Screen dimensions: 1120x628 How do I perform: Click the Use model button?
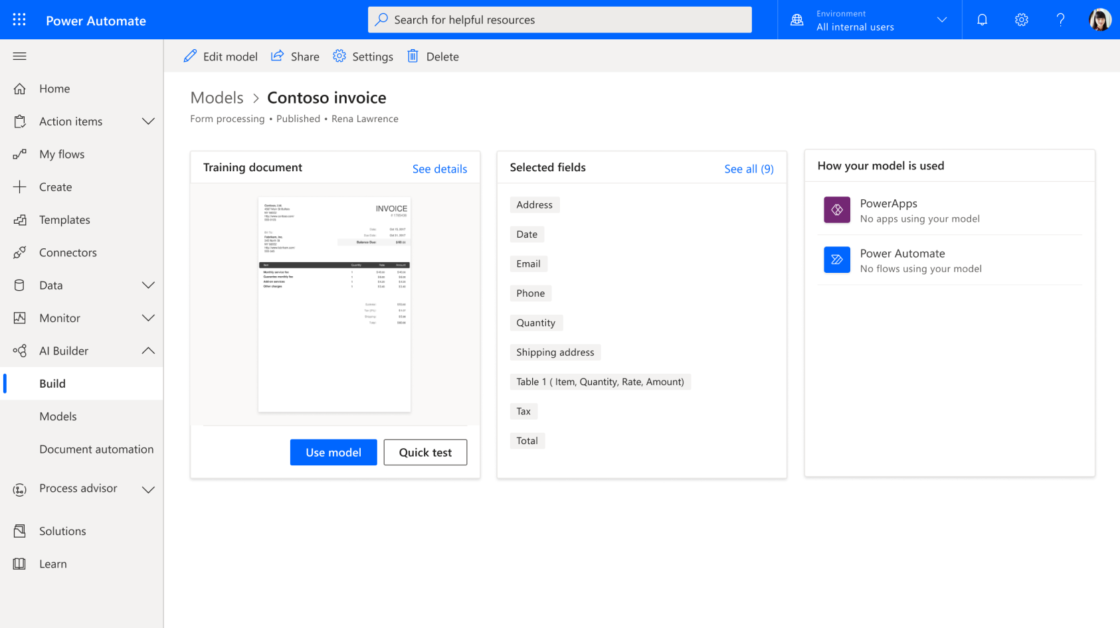(x=333, y=453)
